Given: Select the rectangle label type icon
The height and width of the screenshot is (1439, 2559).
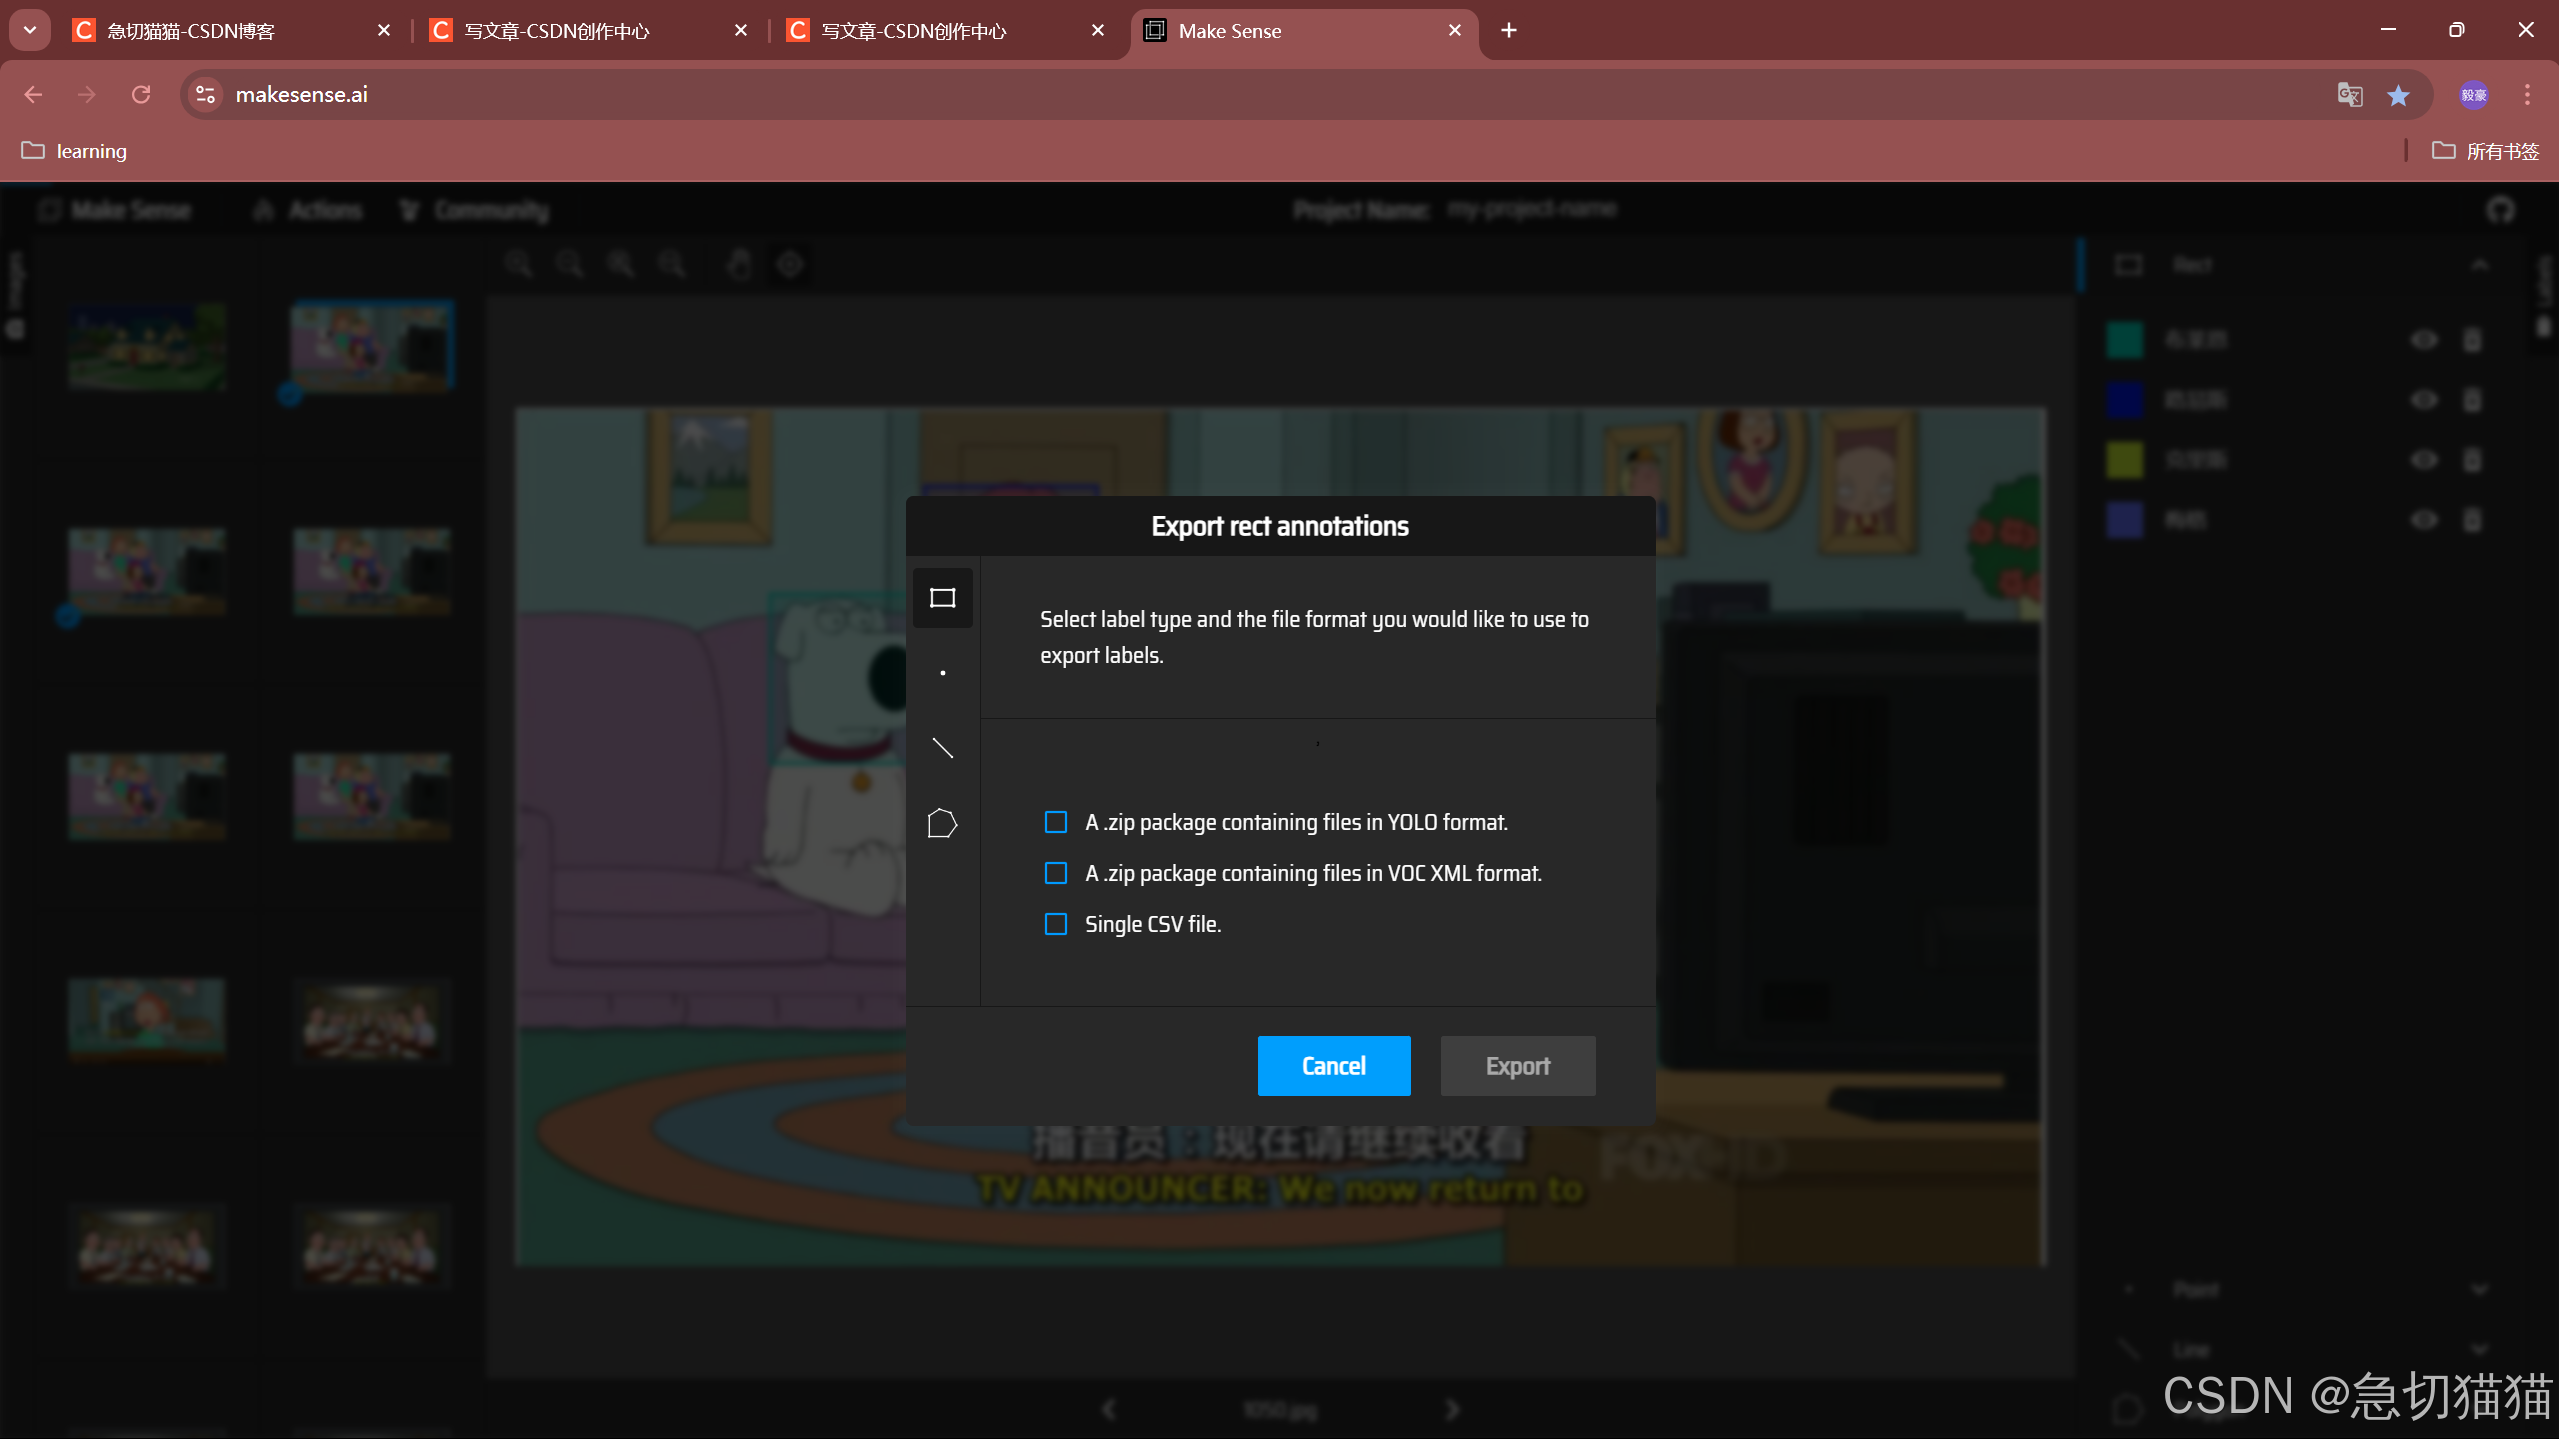Looking at the screenshot, I should click(x=942, y=598).
